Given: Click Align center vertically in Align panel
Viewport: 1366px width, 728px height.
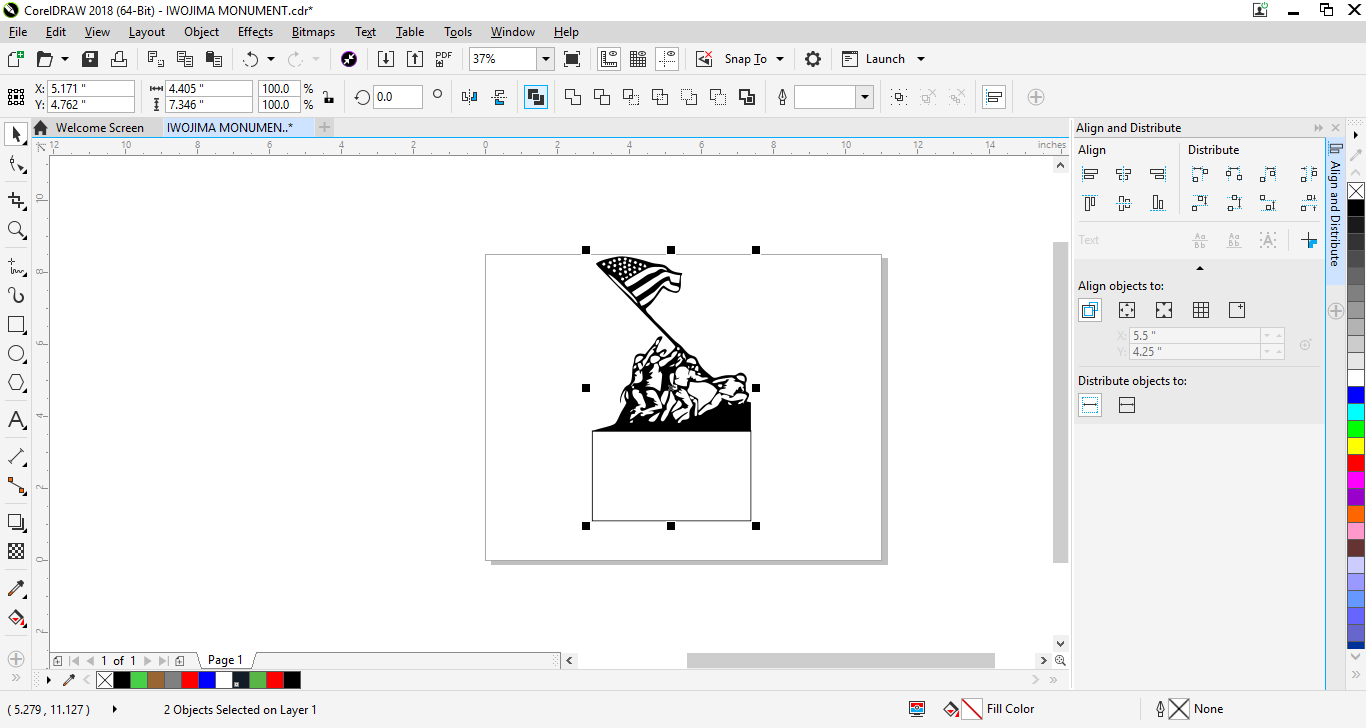Looking at the screenshot, I should pos(1124,203).
